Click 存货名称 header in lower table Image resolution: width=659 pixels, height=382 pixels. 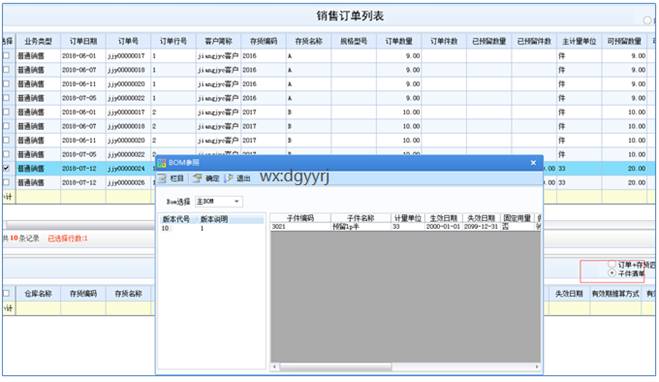click(128, 294)
